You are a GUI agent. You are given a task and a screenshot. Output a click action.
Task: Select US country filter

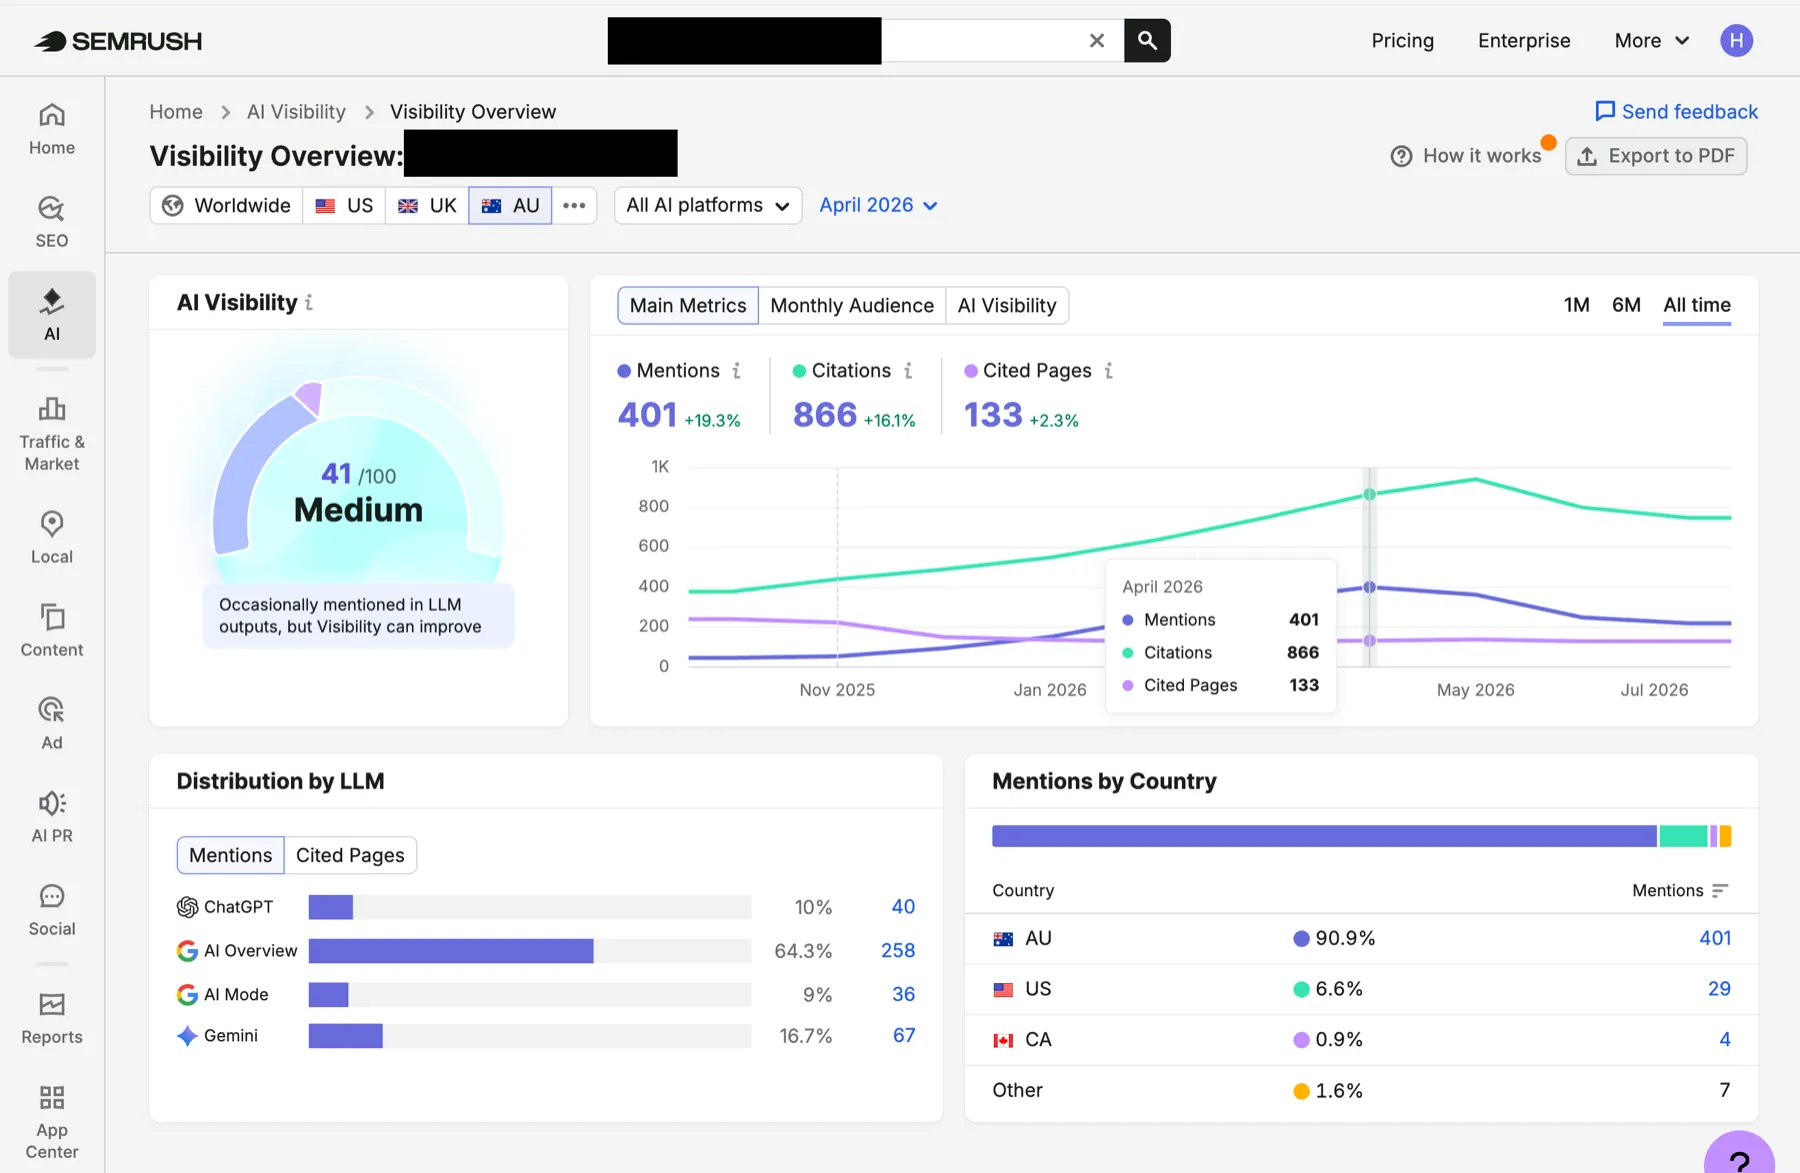point(344,205)
